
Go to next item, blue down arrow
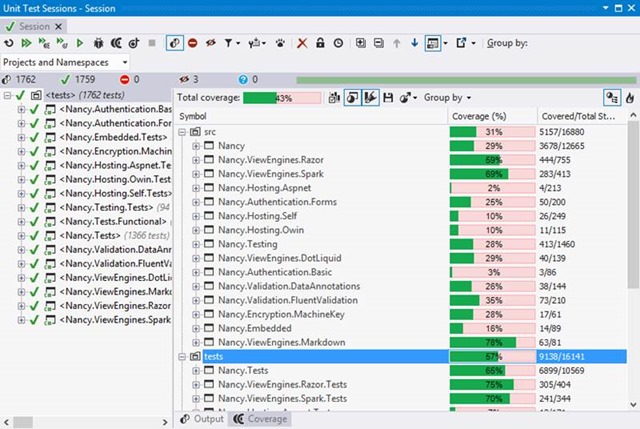point(414,43)
